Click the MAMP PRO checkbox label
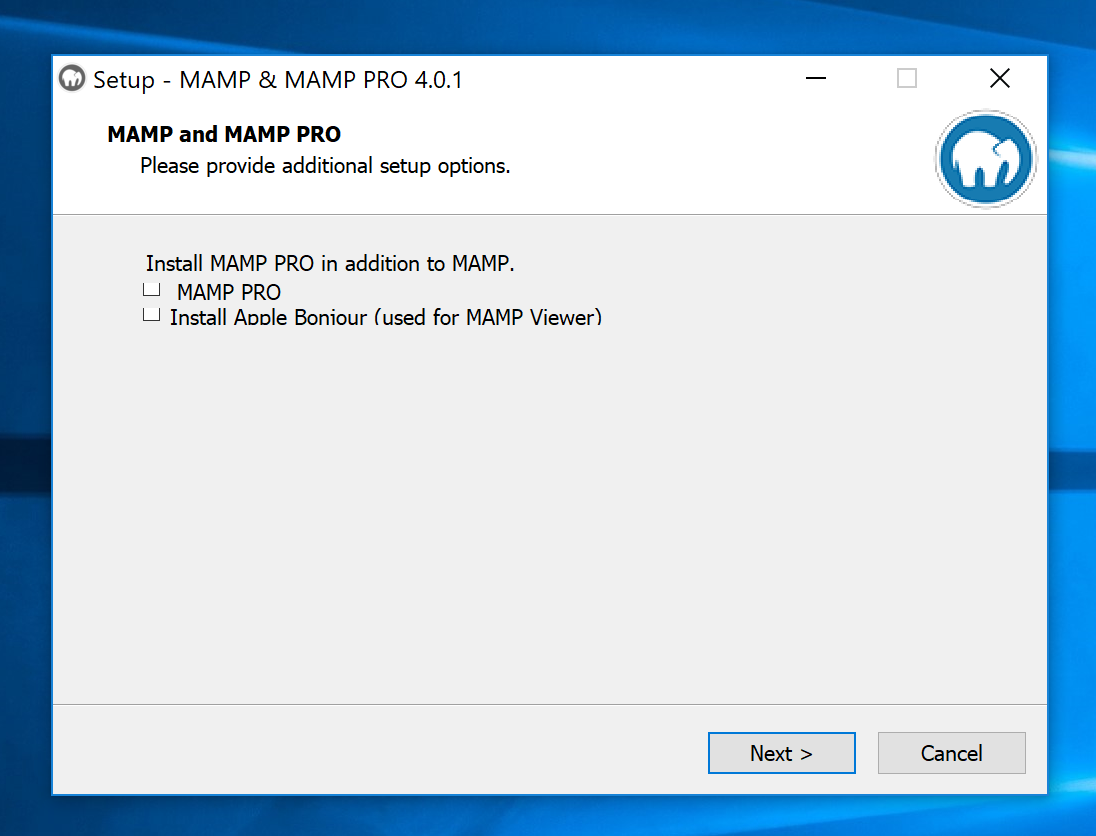1096x836 pixels. click(228, 292)
